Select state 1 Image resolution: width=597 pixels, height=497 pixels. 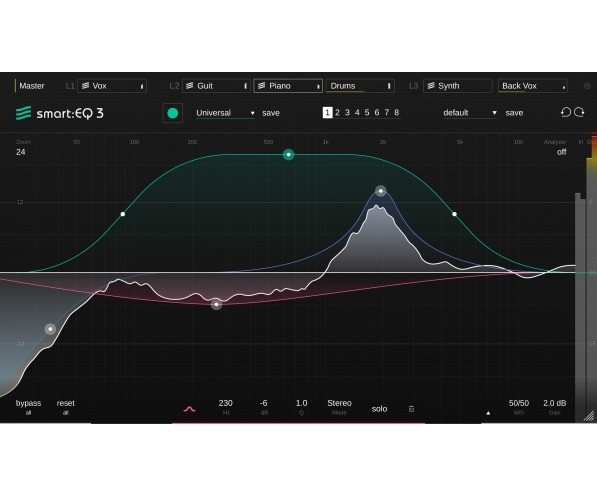click(327, 112)
